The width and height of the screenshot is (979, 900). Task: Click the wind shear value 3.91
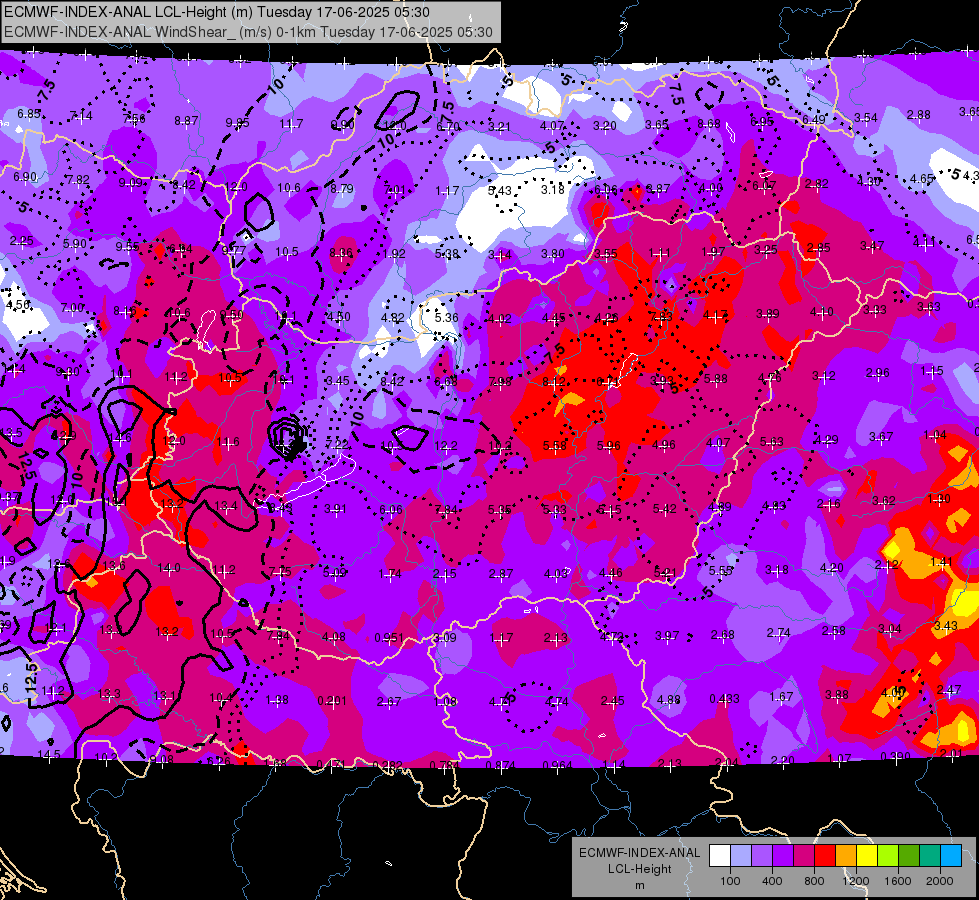(335, 509)
